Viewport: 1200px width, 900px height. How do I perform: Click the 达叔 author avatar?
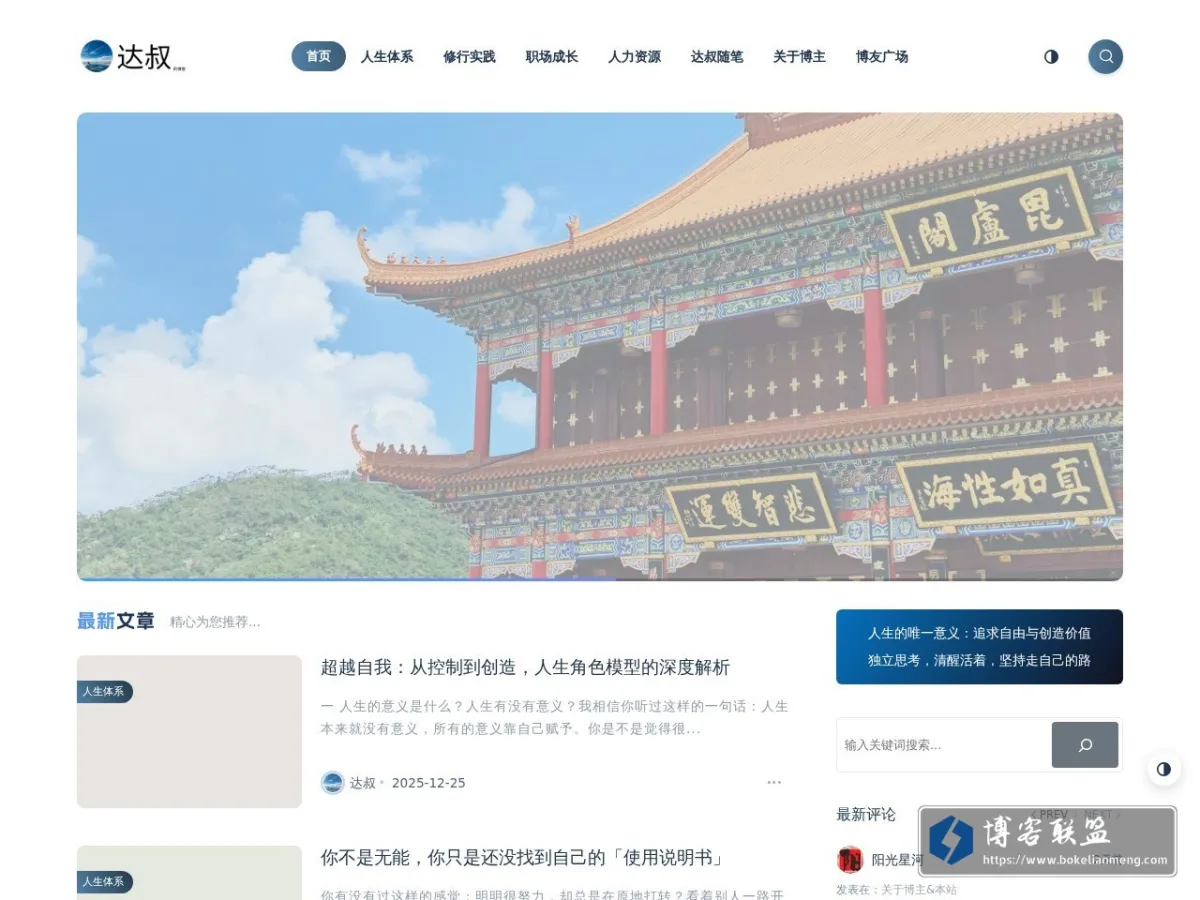[x=332, y=782]
